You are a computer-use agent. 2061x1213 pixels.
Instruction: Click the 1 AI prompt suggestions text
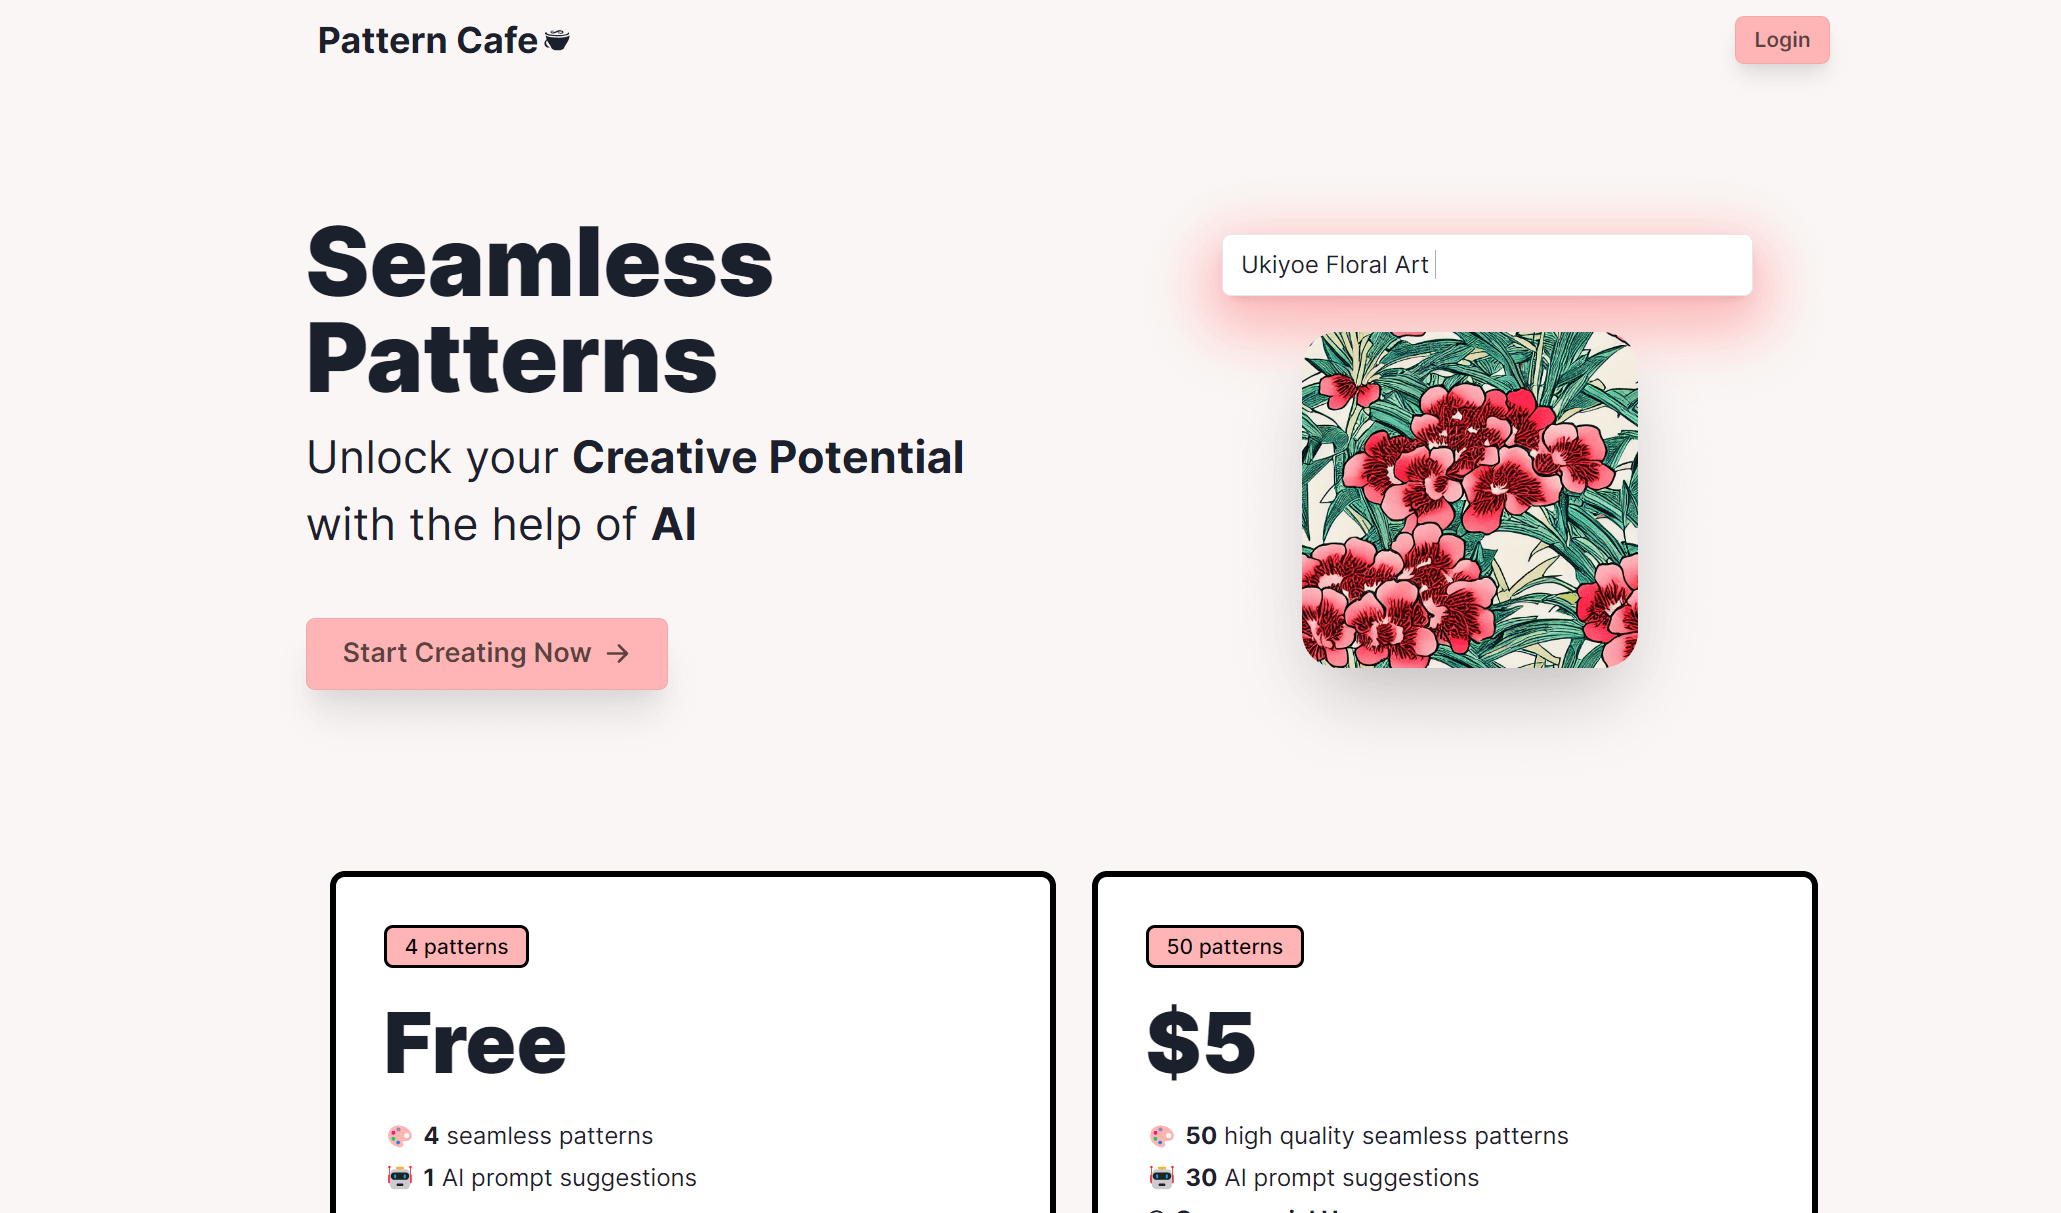[560, 1178]
